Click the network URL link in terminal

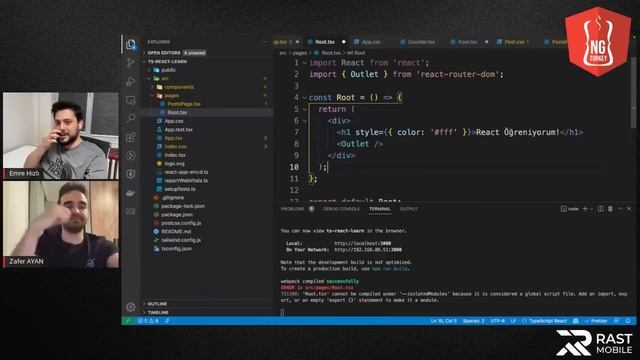click(x=368, y=249)
